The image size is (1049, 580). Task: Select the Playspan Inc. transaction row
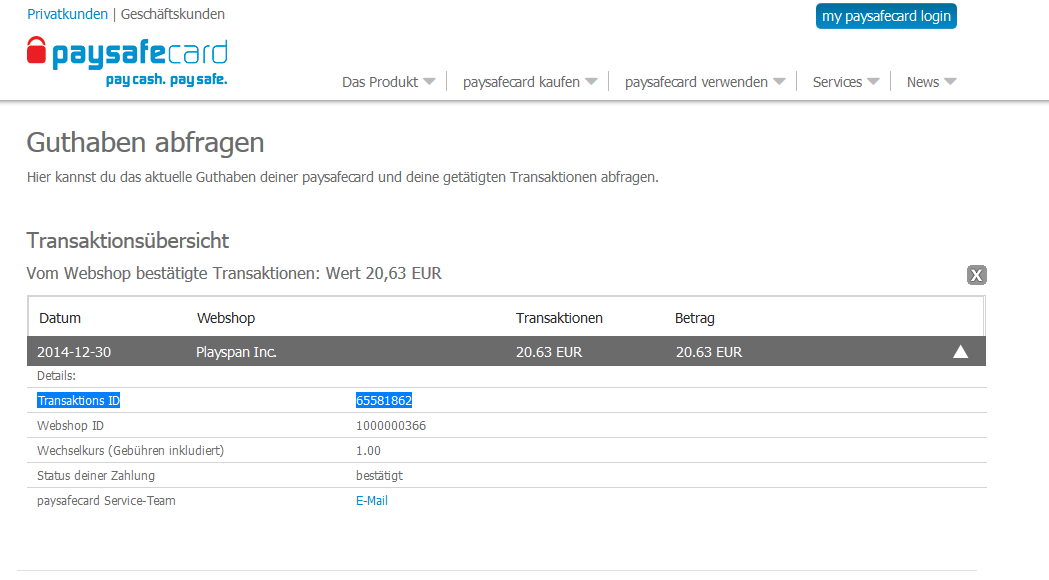point(236,352)
